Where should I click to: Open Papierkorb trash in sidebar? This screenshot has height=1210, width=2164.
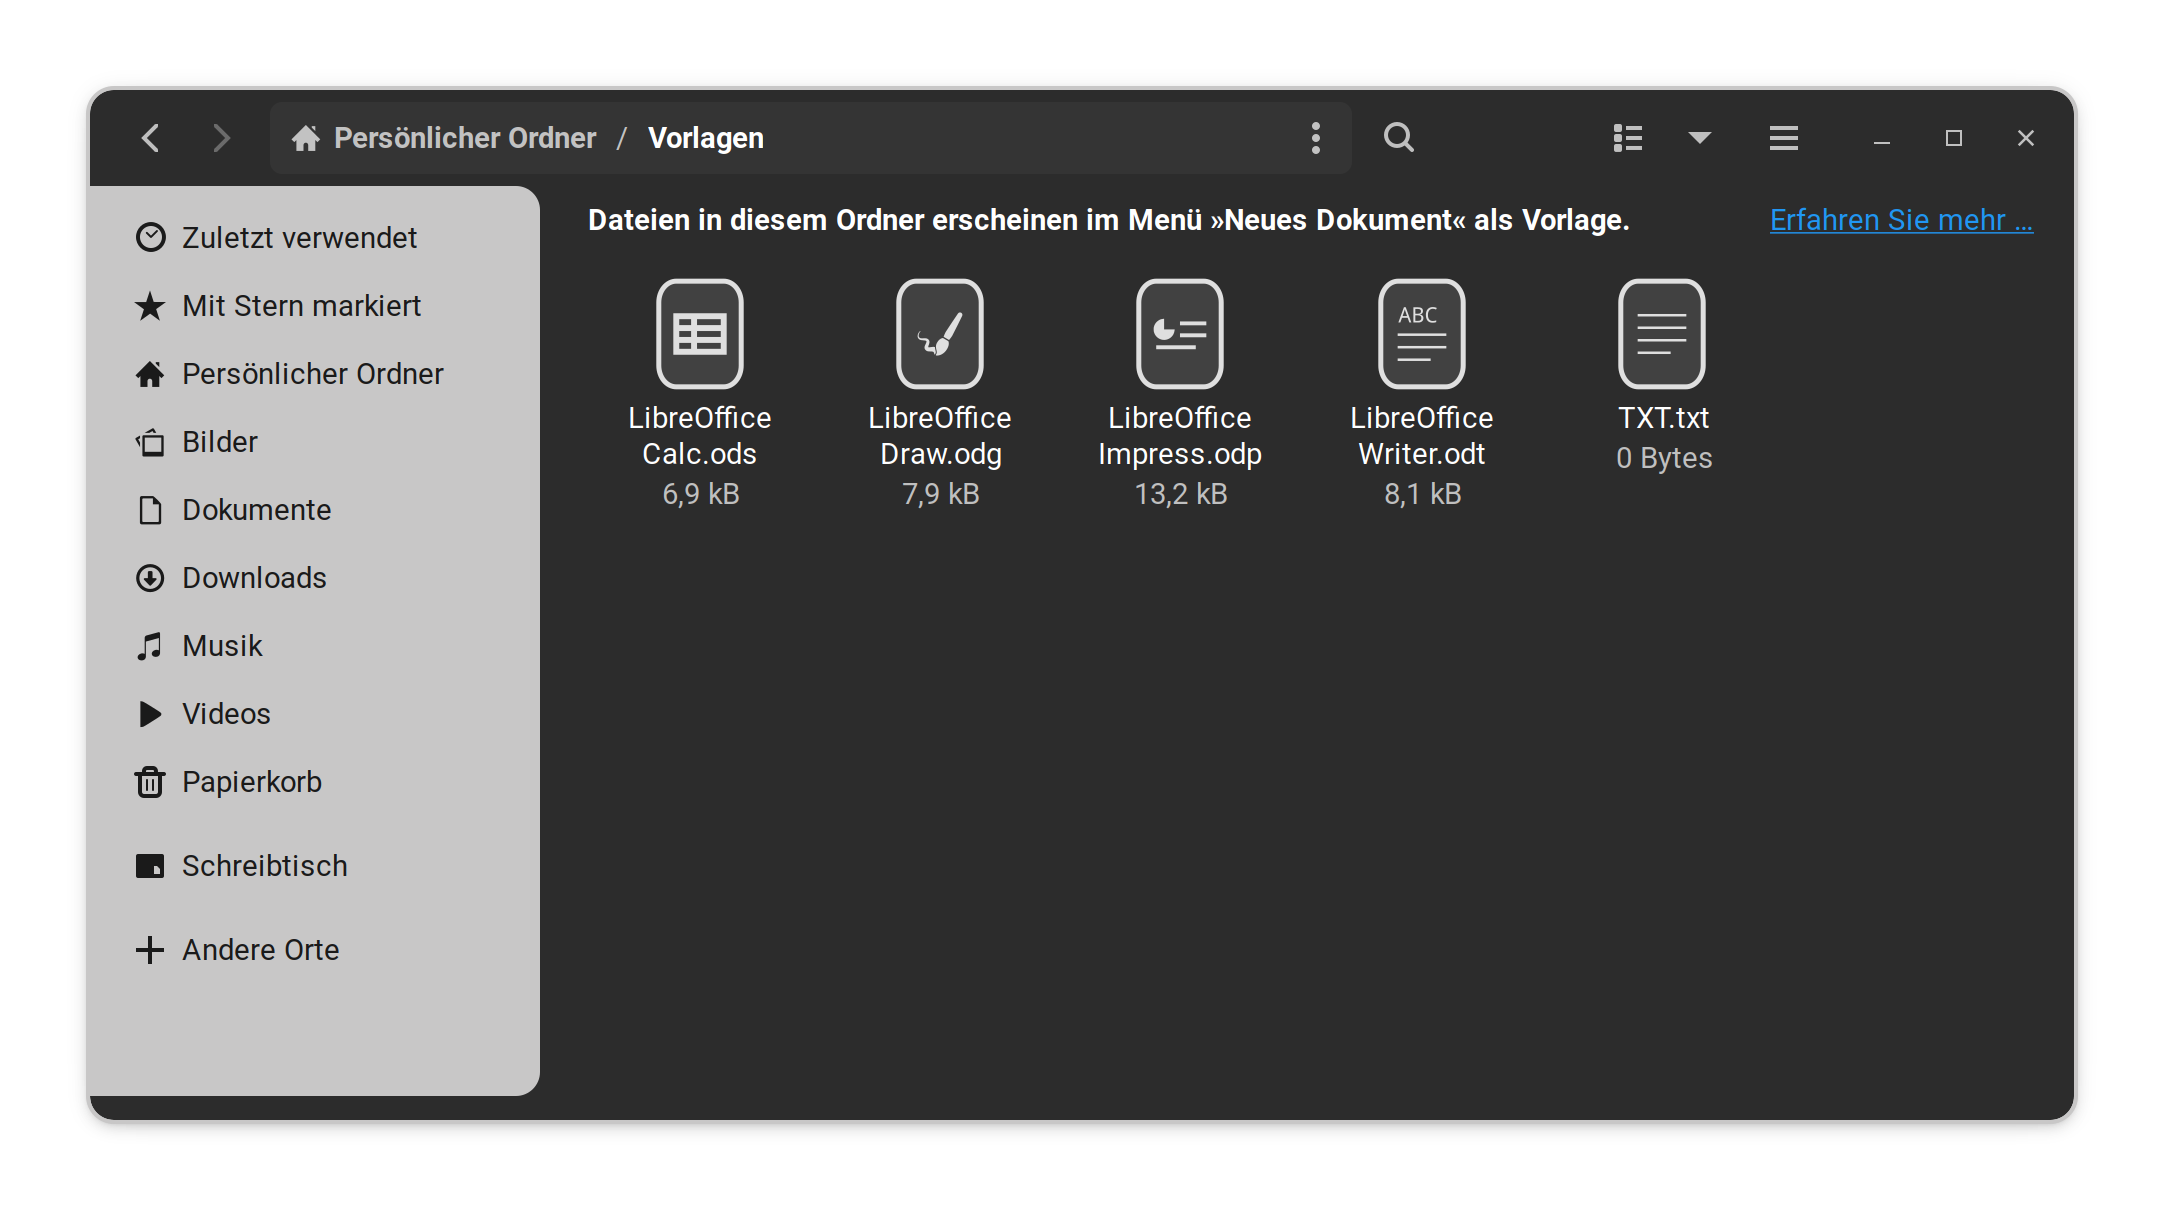pyautogui.click(x=250, y=782)
